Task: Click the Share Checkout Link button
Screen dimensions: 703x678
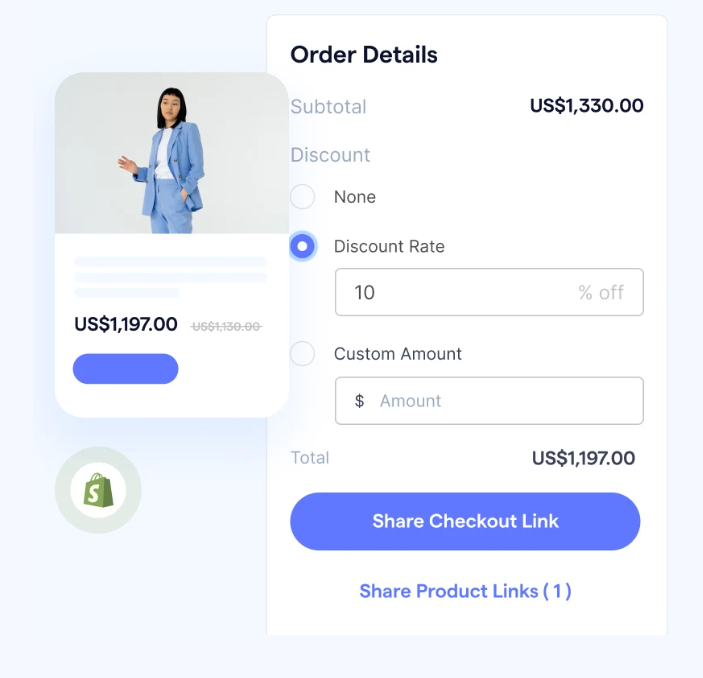Action: (465, 521)
